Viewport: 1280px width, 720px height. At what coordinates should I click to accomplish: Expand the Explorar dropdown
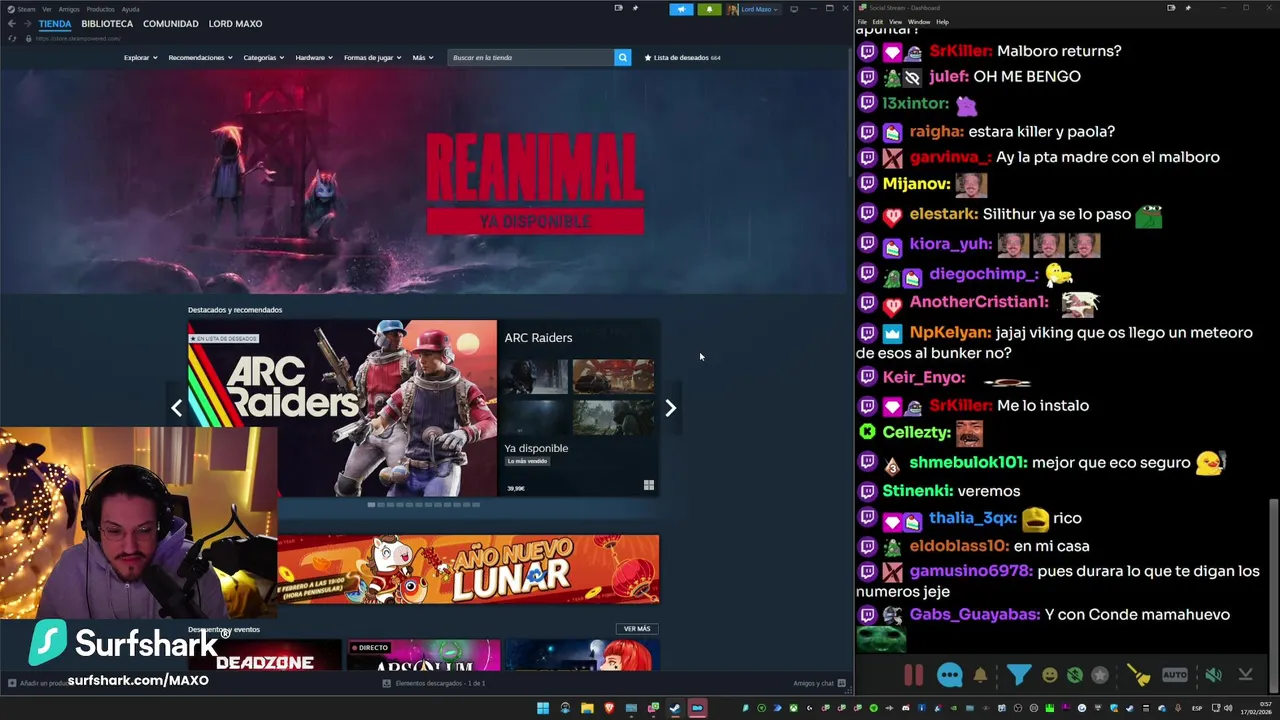tap(140, 57)
